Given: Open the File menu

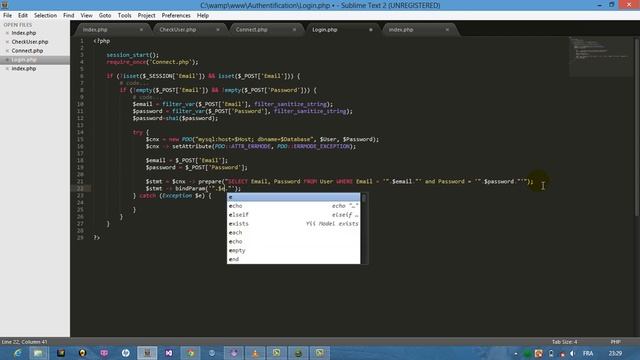Looking at the screenshot, I should [x=7, y=16].
